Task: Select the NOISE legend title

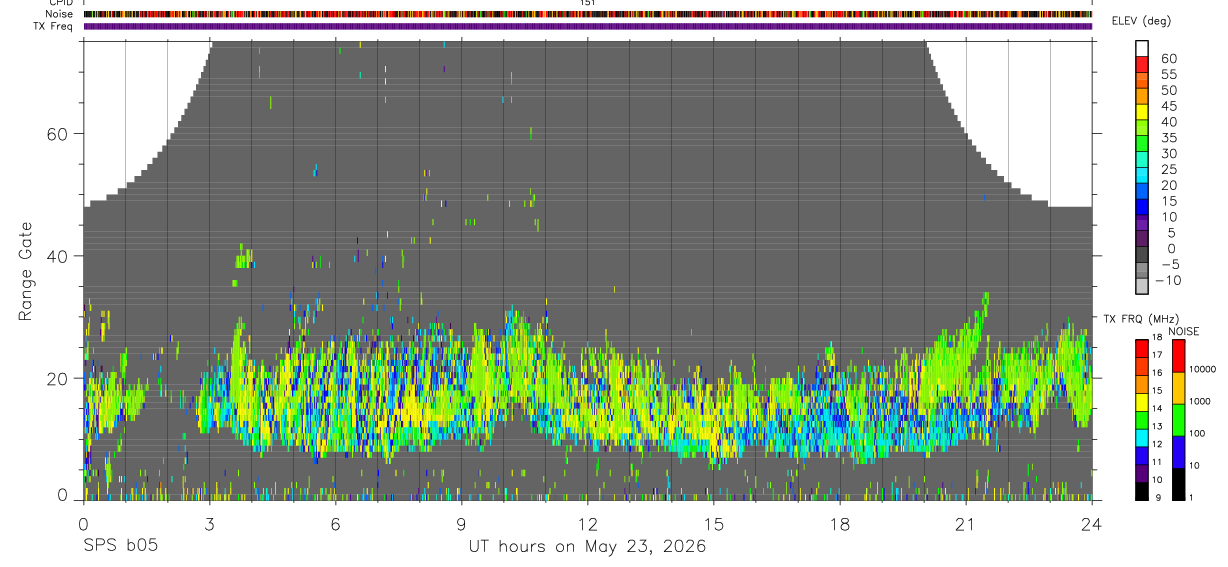Action: (x=1184, y=331)
